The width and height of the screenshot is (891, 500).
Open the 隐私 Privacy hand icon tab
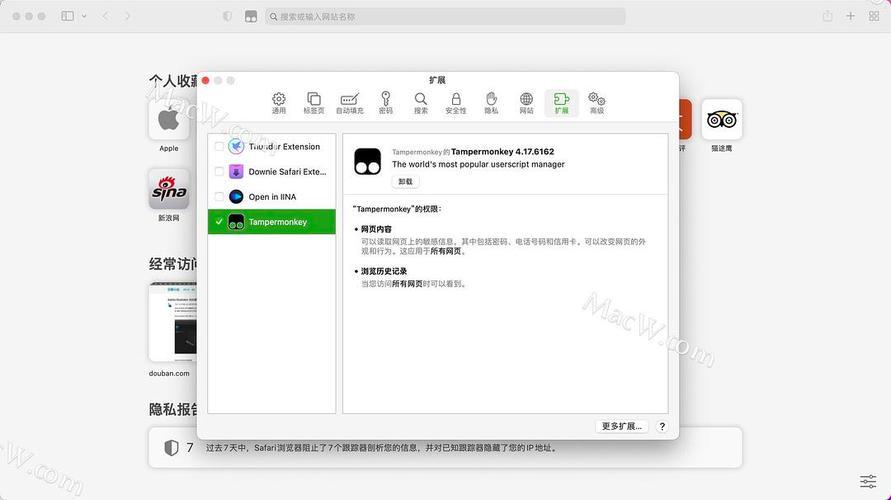(492, 103)
